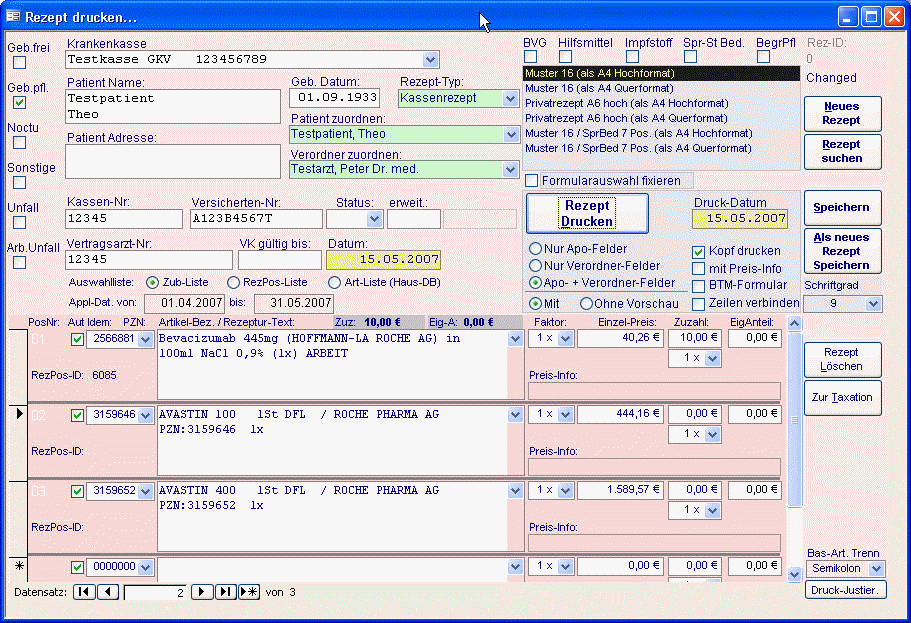Viewport: 911px width, 623px height.
Task: Enable the Geb.frei checkbox
Action: tap(19, 63)
